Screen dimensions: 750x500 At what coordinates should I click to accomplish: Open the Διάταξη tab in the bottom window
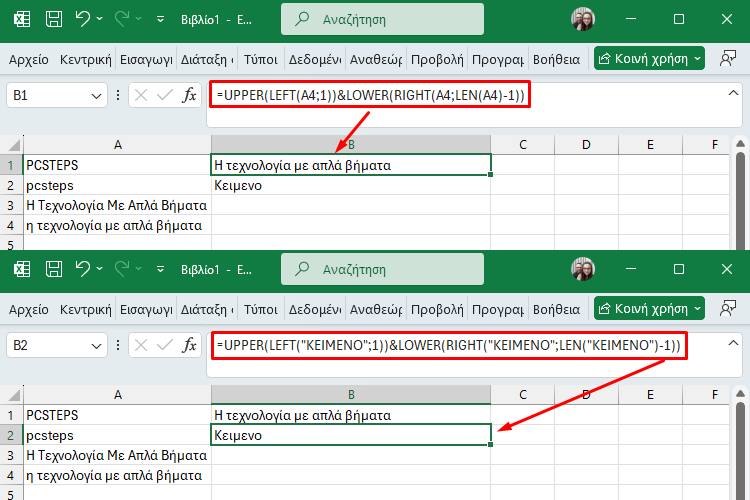tap(207, 309)
